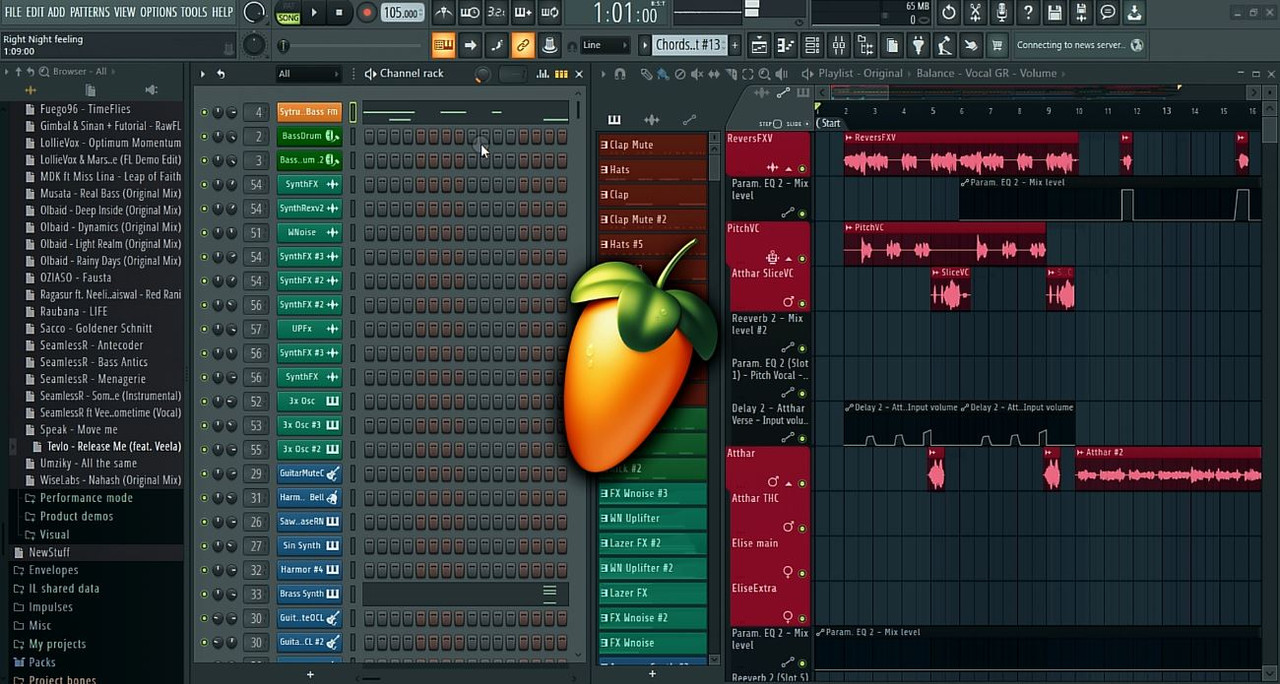Image resolution: width=1280 pixels, height=684 pixels.
Task: Mute the PitchVC playlist track
Action: (x=802, y=258)
